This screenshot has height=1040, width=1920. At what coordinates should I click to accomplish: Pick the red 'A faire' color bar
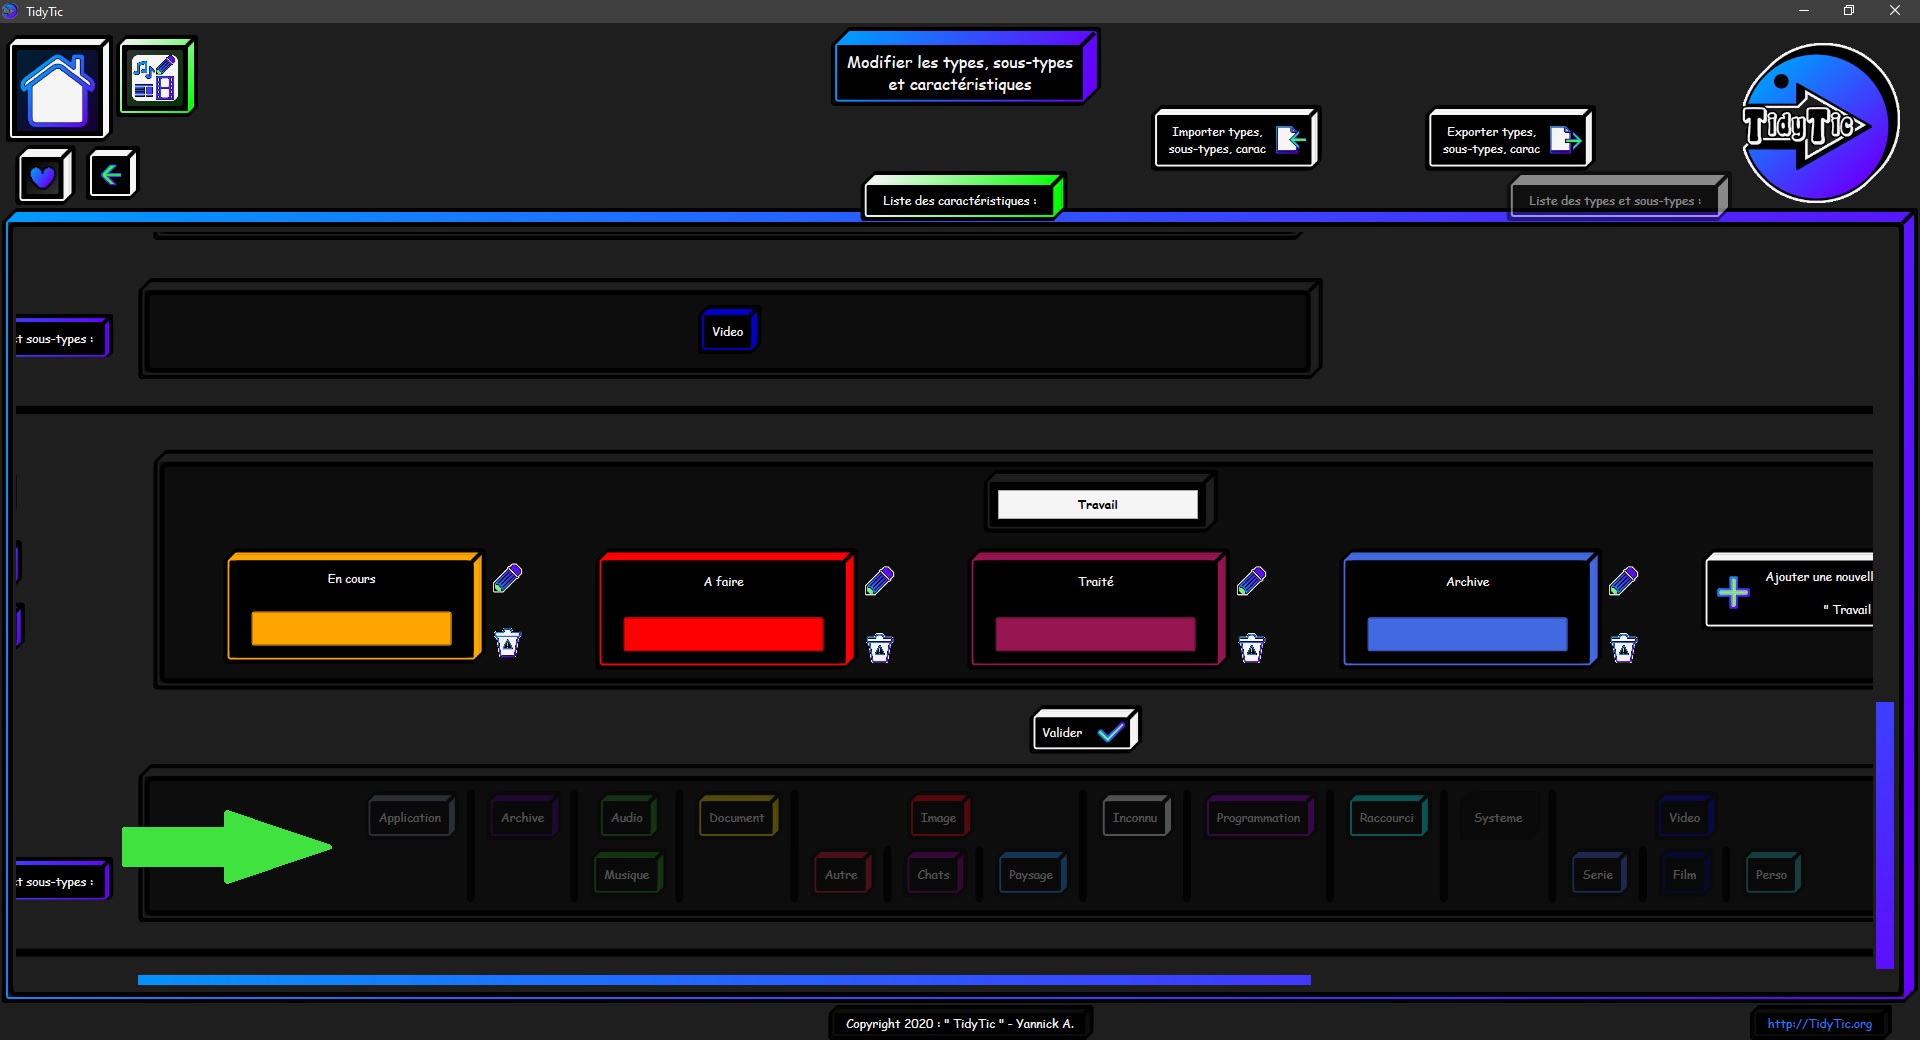723,634
